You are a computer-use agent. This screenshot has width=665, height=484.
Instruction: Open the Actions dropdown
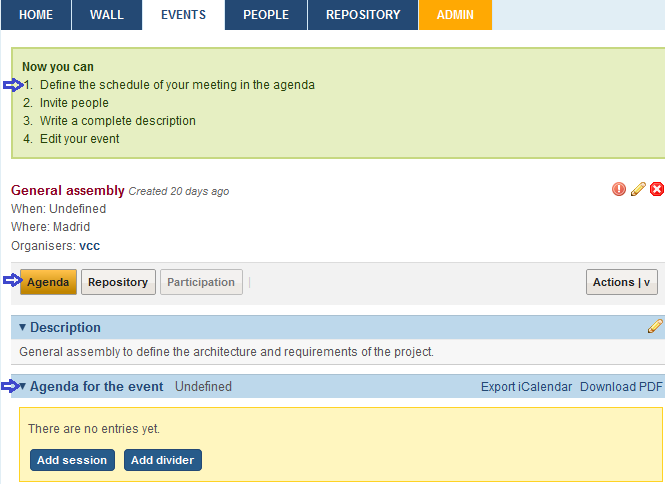coord(621,282)
